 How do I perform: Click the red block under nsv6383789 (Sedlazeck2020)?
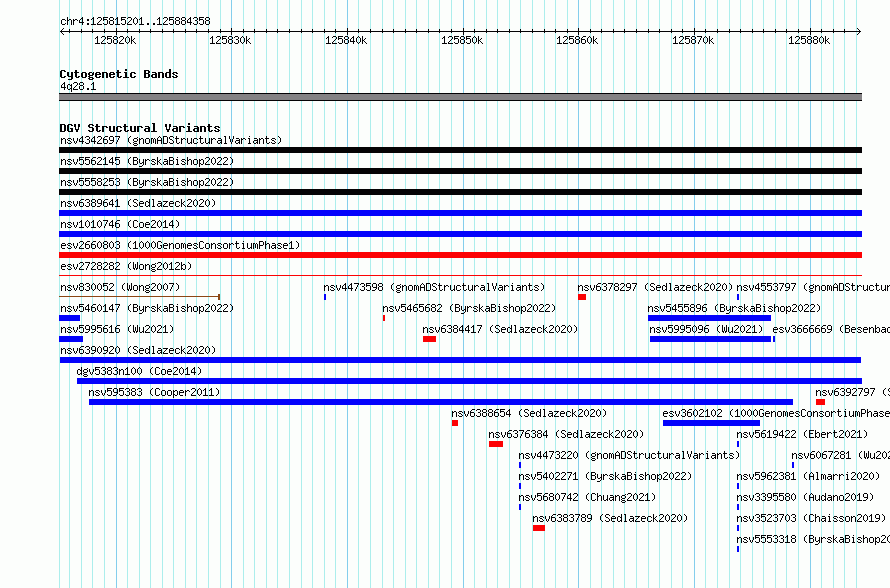(539, 528)
